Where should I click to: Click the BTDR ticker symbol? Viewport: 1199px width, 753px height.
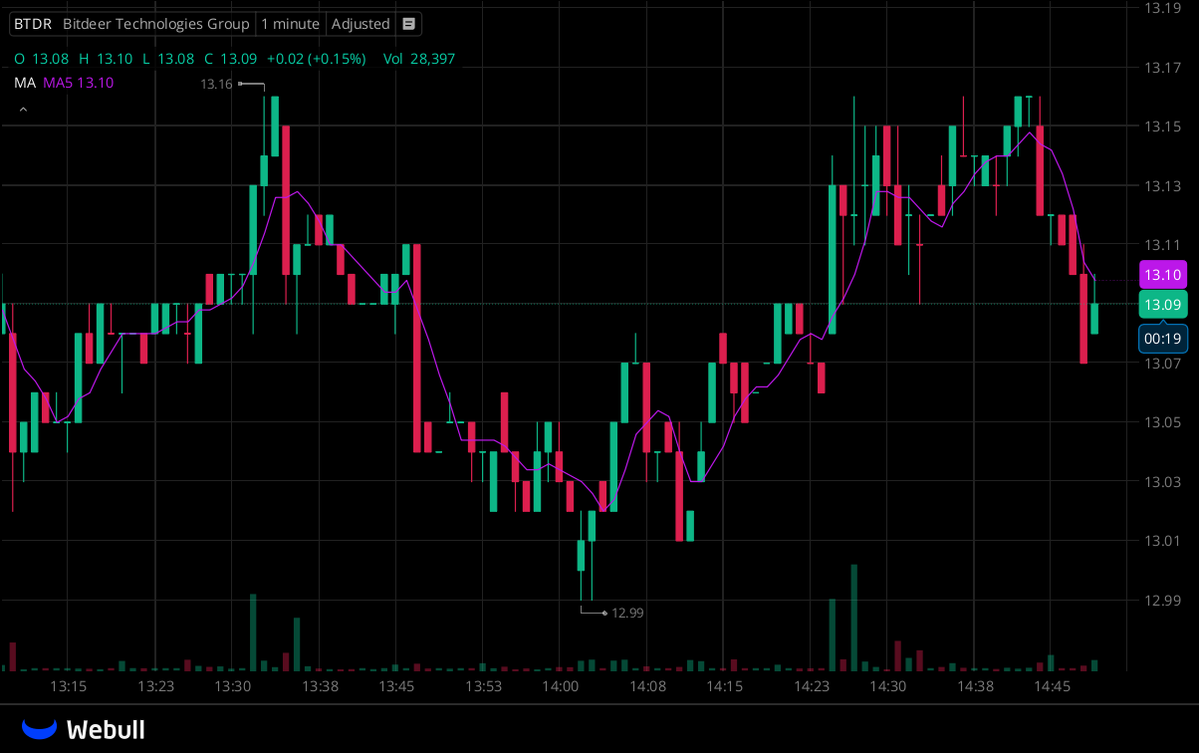pos(33,24)
